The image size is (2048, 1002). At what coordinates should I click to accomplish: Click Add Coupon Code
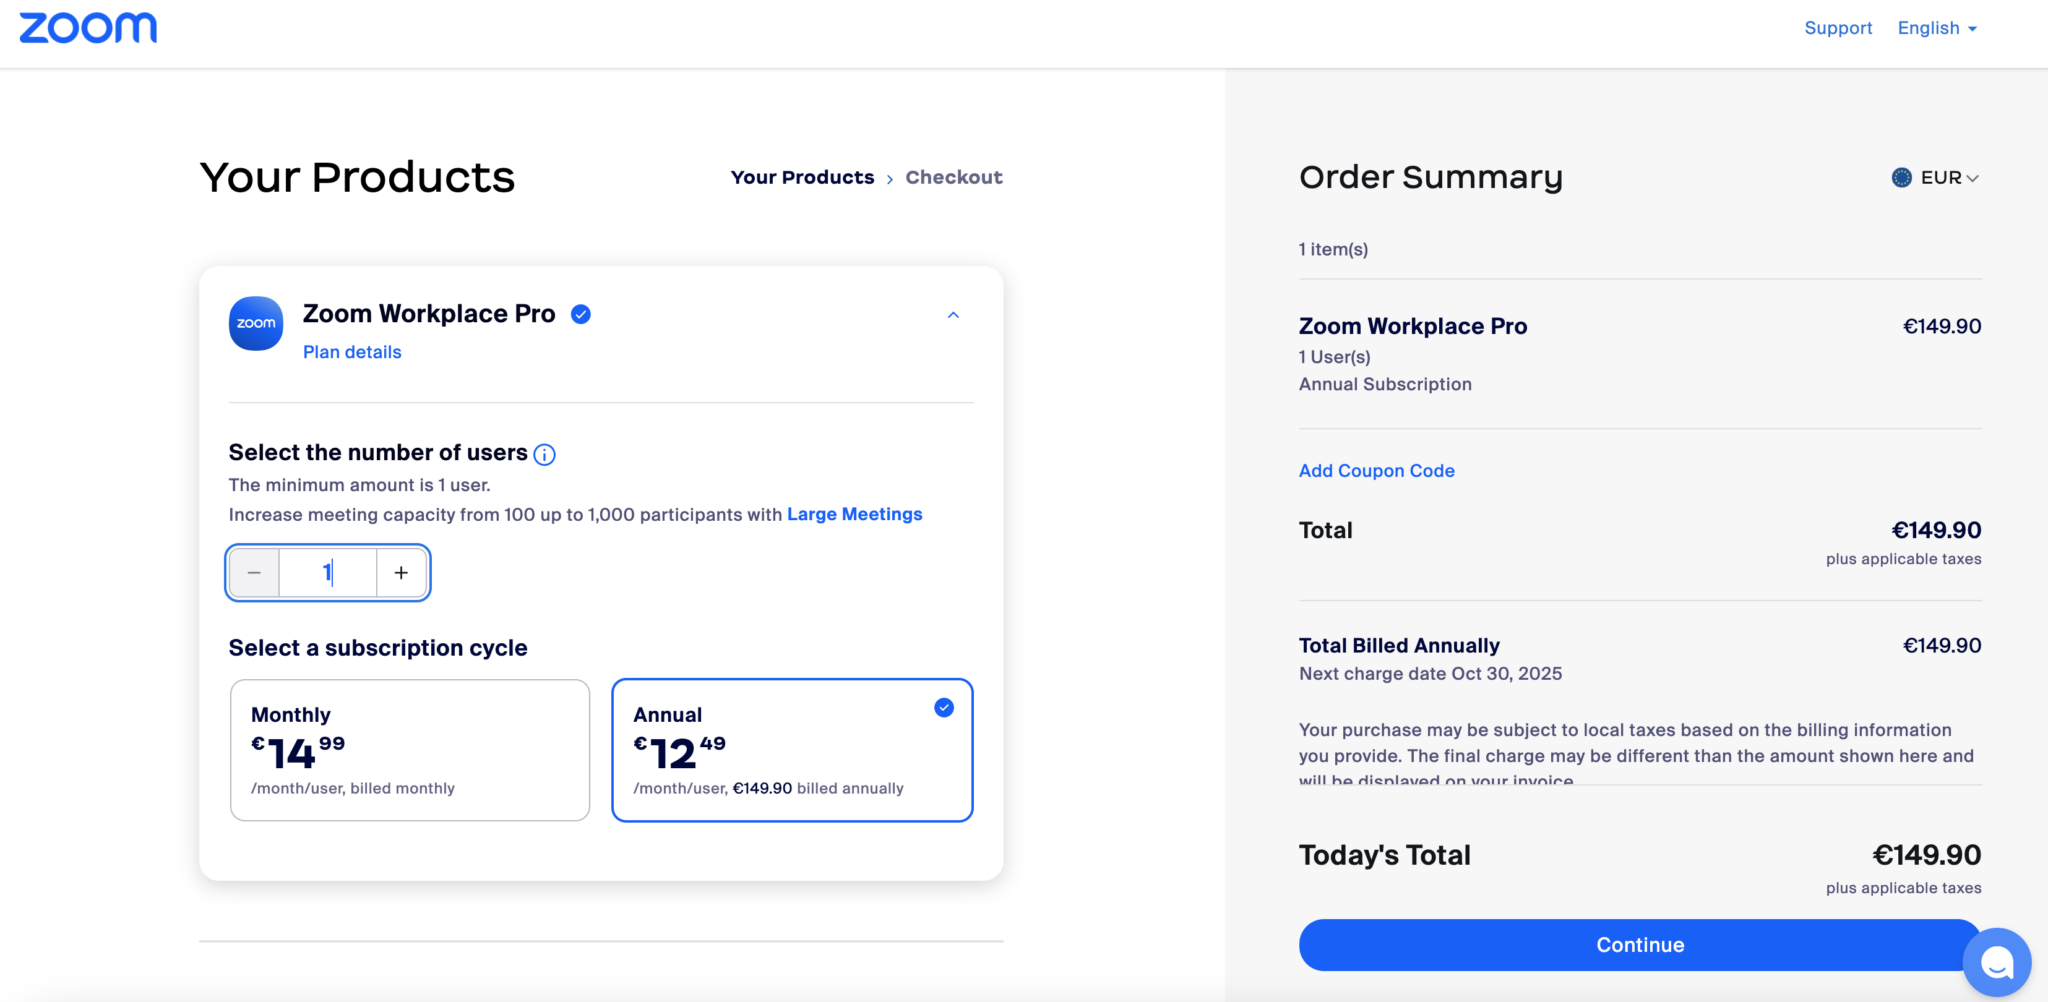pos(1376,470)
